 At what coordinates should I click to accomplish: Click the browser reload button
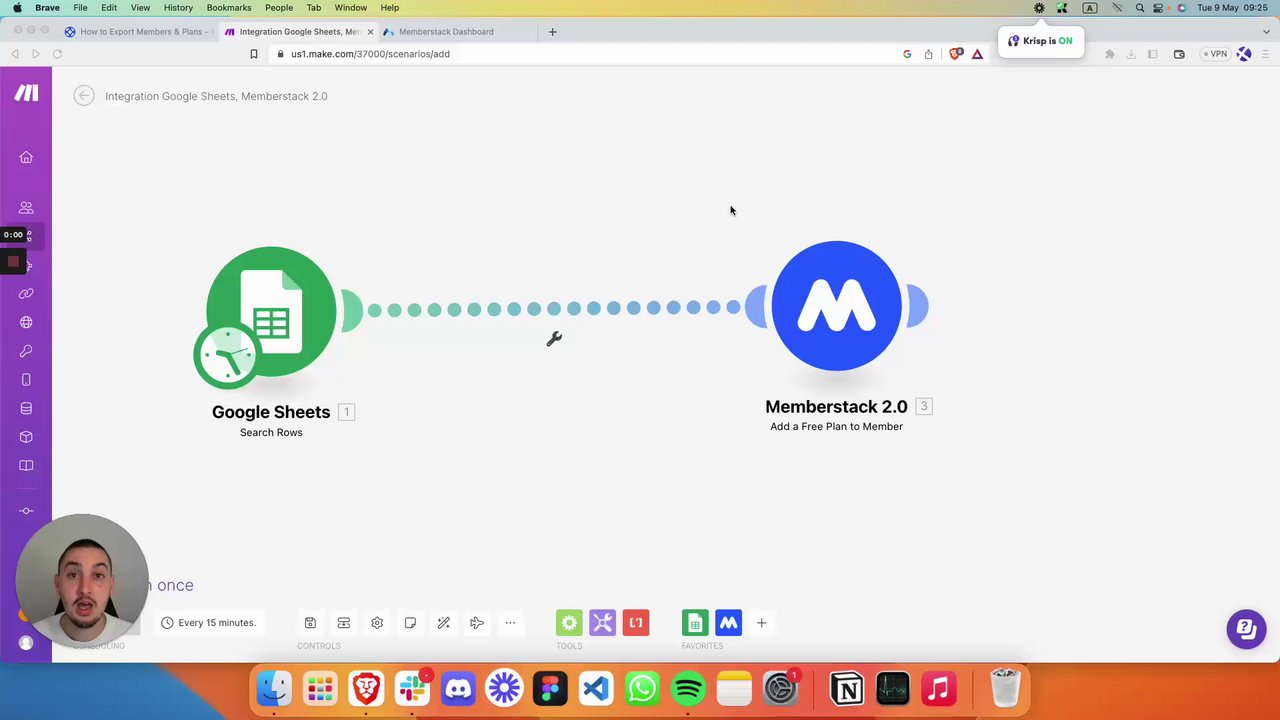click(57, 54)
